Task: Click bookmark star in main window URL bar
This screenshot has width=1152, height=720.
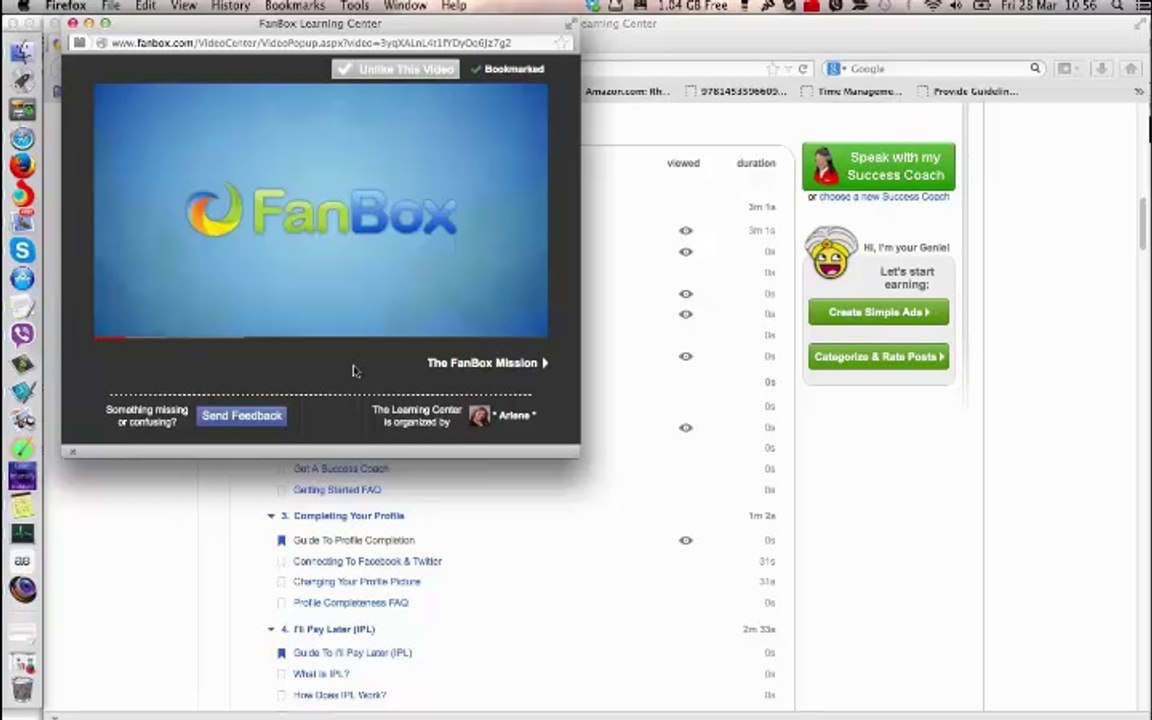Action: pos(772,68)
